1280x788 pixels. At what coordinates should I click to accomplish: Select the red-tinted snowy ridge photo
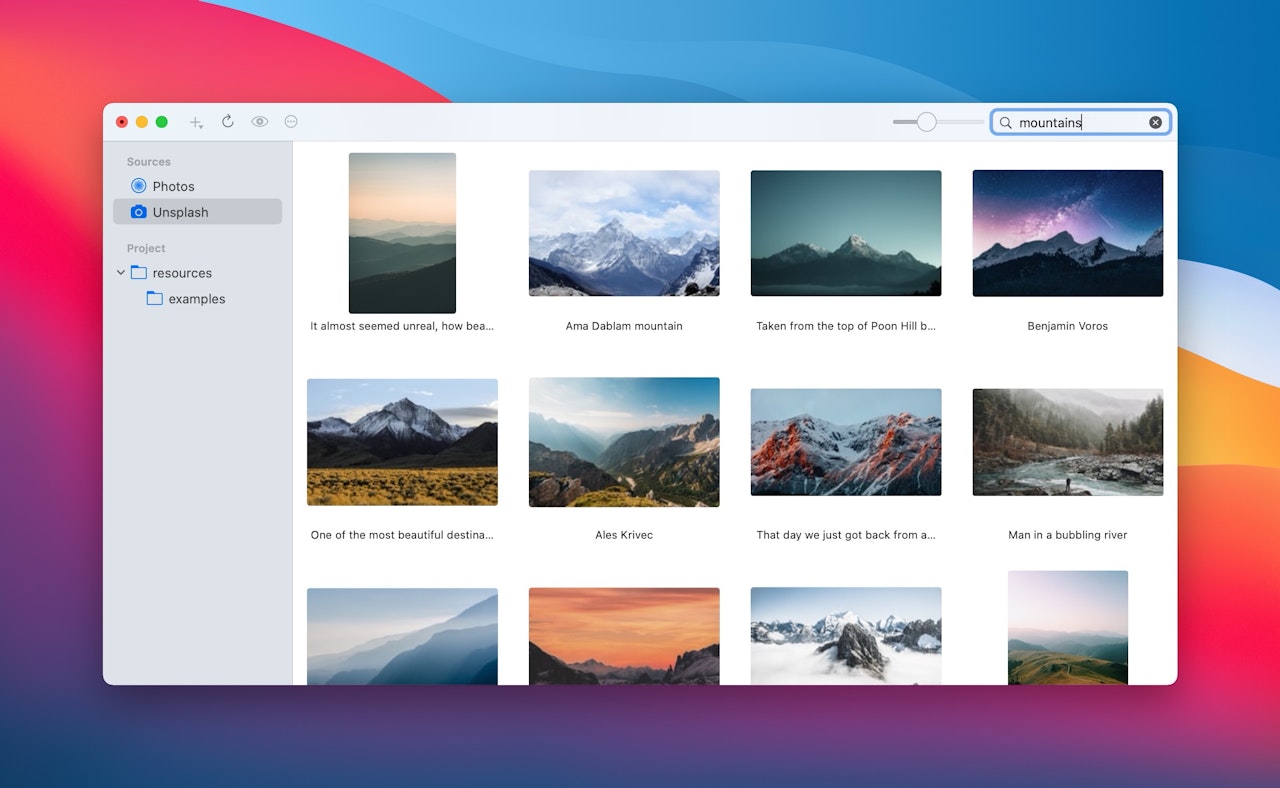(846, 442)
